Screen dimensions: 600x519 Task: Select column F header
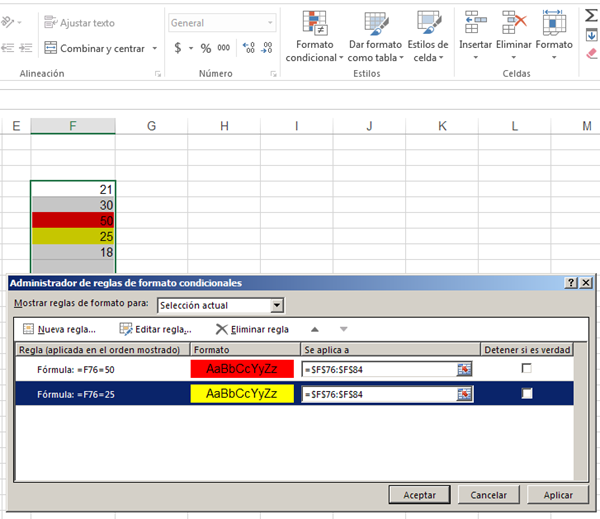pos(73,126)
